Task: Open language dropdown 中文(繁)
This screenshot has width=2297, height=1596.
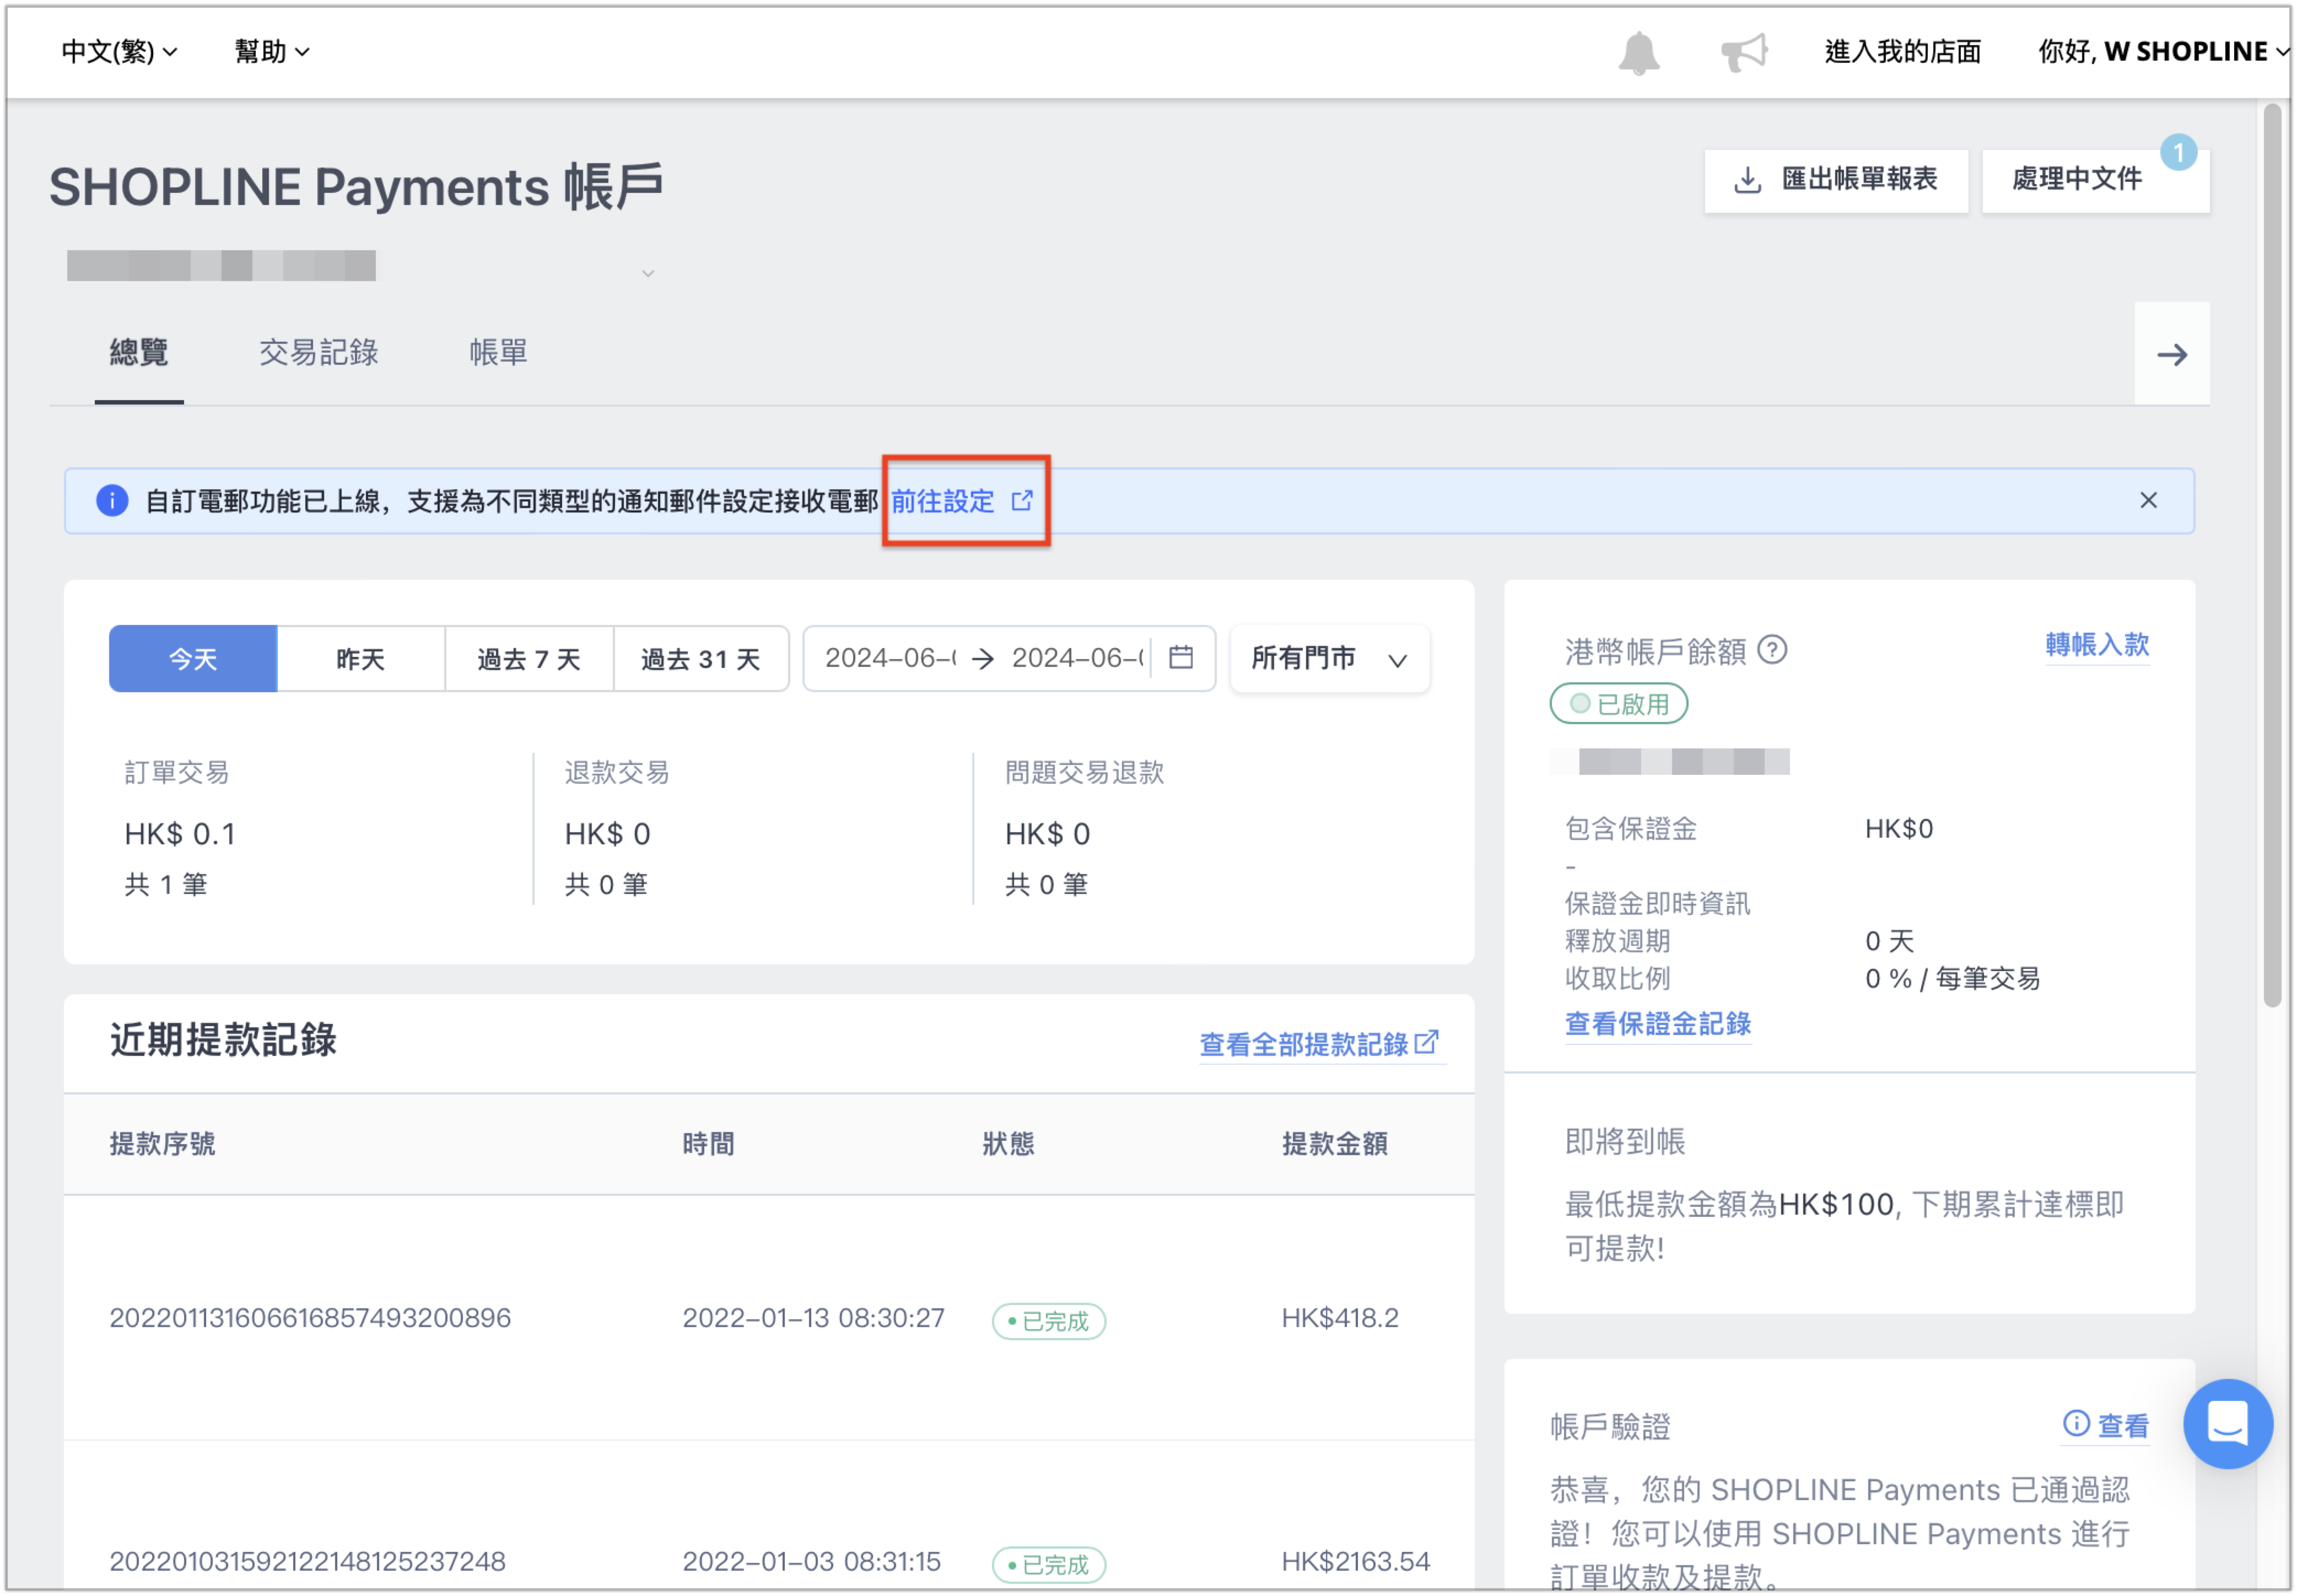Action: (x=119, y=51)
